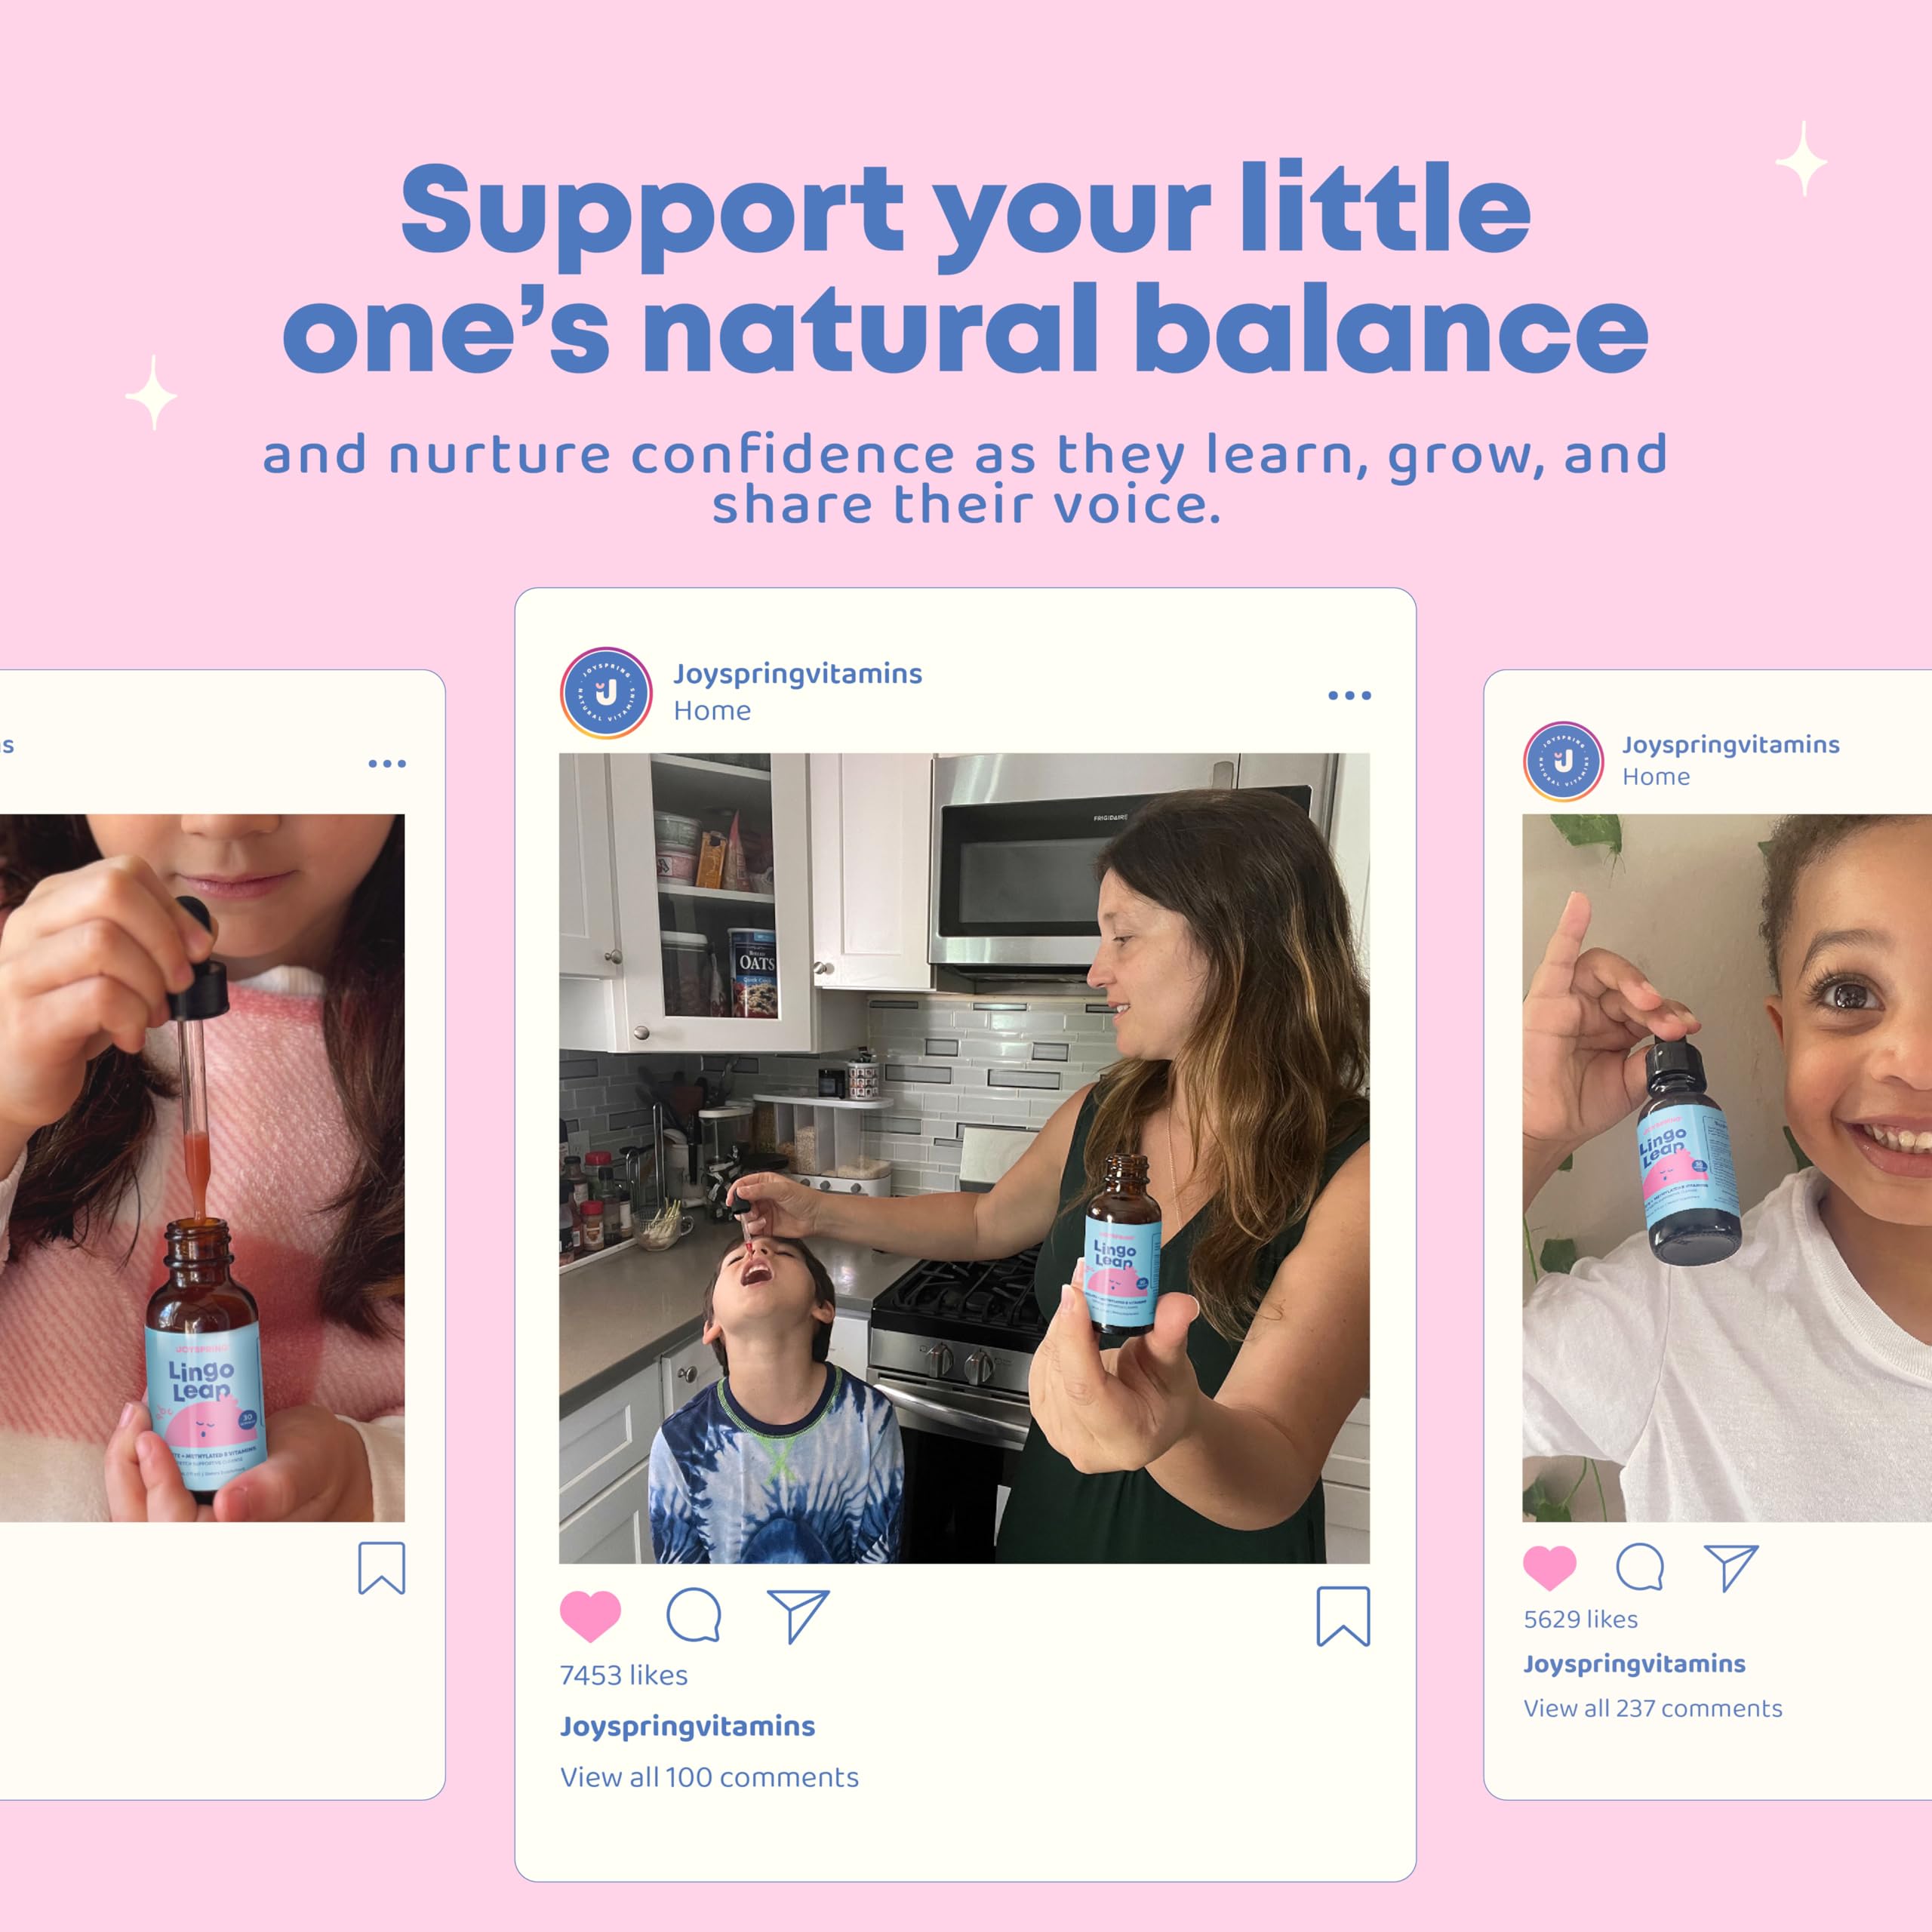Select the Home location under center username

712,711
